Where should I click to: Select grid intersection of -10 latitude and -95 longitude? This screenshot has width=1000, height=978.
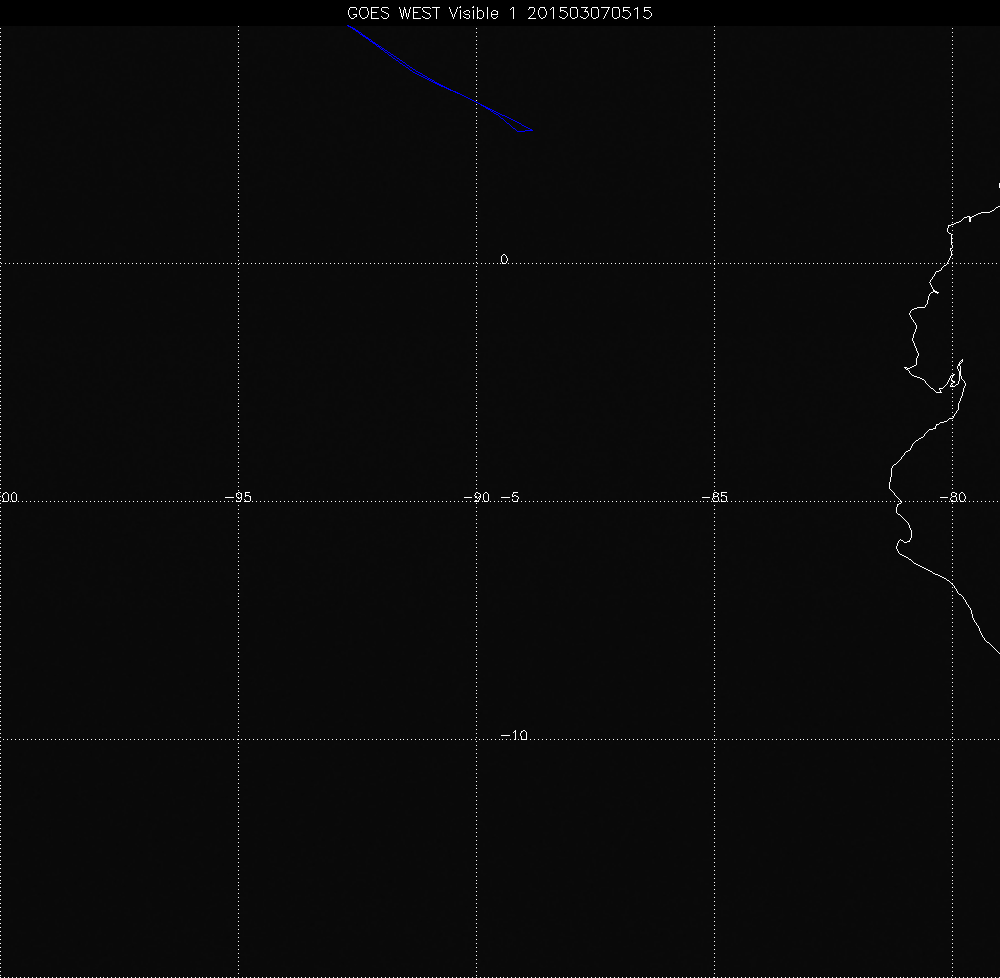pos(238,739)
